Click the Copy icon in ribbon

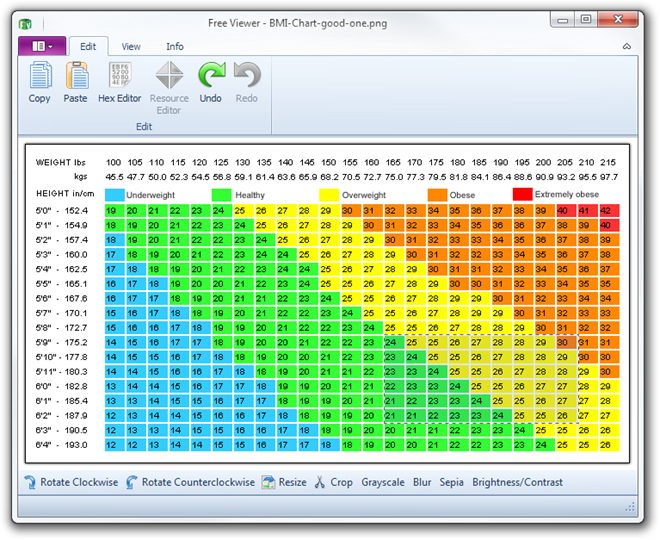pyautogui.click(x=40, y=75)
